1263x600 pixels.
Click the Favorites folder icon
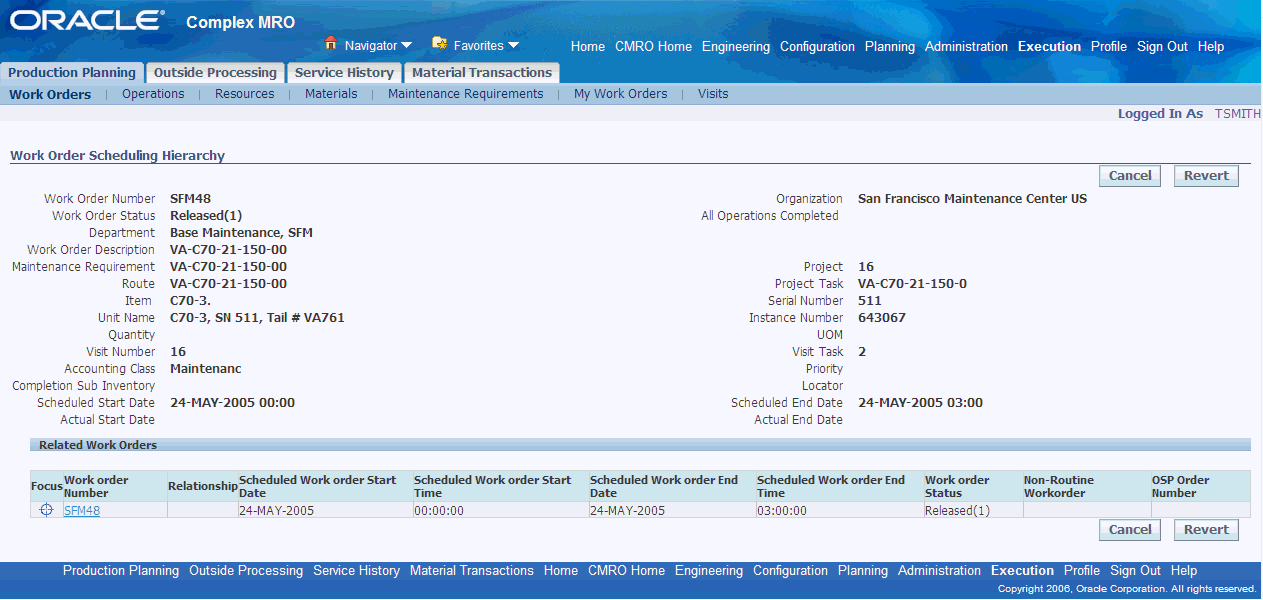pos(439,44)
